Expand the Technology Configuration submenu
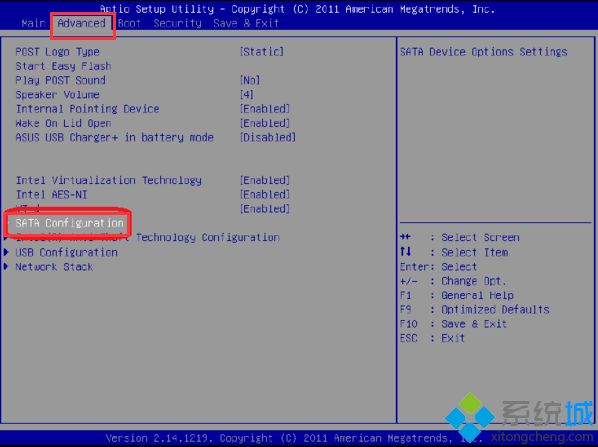 click(x=207, y=238)
